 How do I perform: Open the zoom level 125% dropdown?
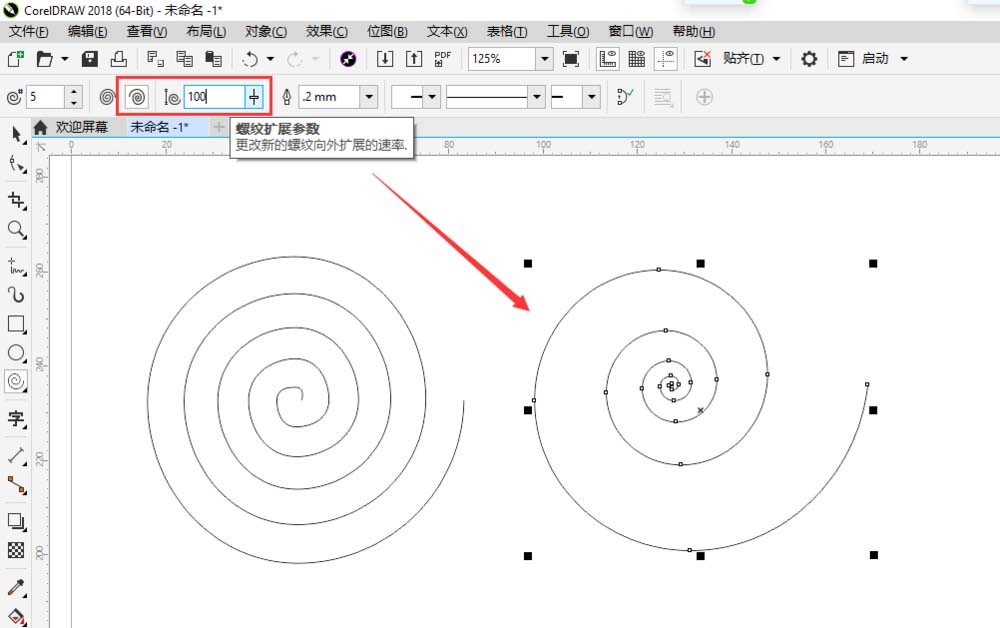544,59
